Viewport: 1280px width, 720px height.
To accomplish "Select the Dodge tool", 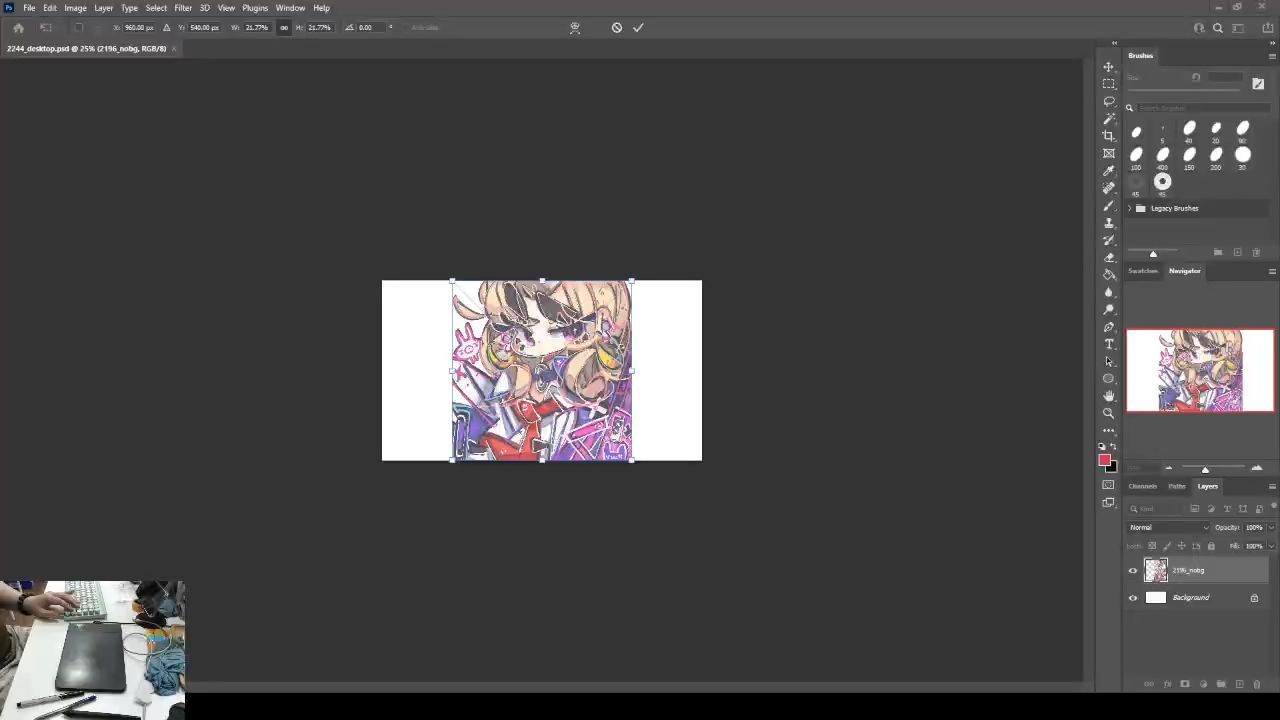I will pyautogui.click(x=1108, y=309).
